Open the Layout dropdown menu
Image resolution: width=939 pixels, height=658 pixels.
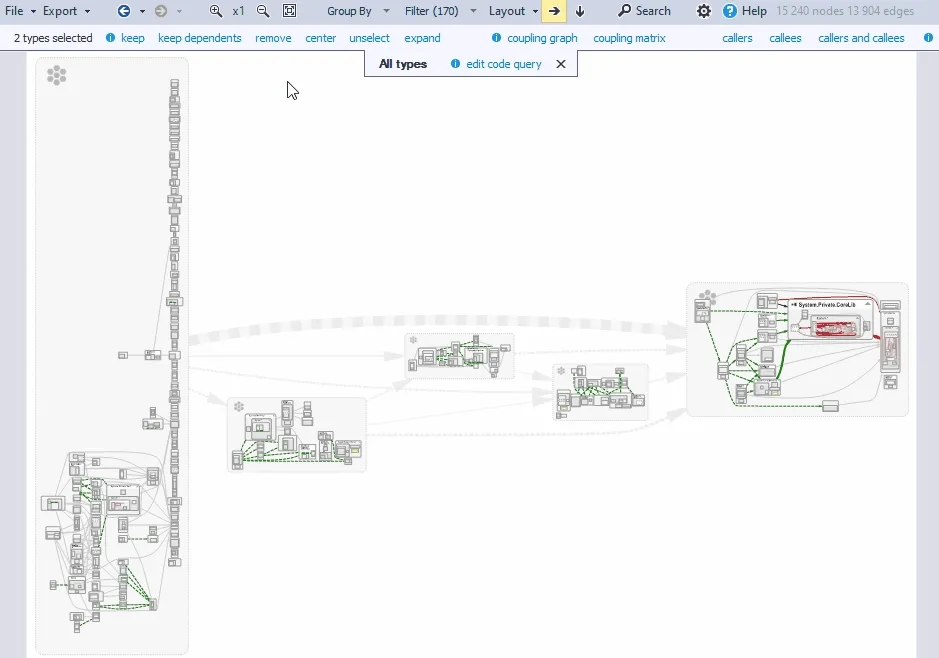[513, 11]
